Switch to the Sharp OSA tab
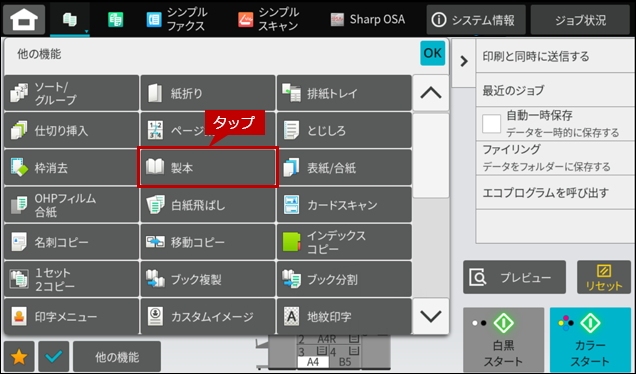This screenshot has width=636, height=374. pos(367,19)
